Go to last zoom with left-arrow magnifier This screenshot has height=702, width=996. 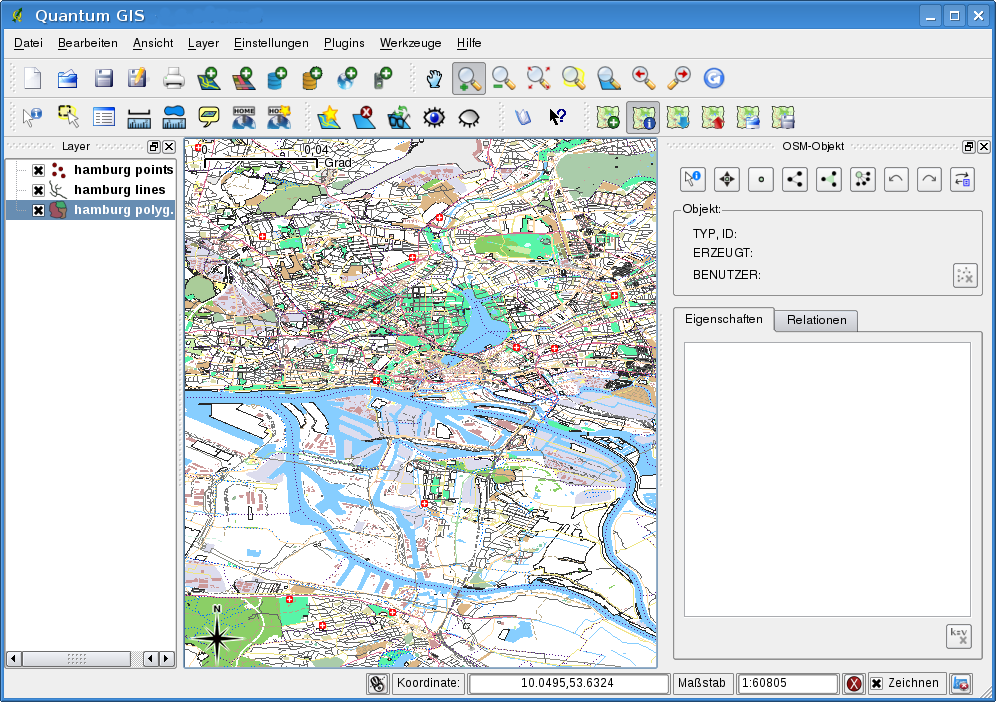[x=643, y=78]
